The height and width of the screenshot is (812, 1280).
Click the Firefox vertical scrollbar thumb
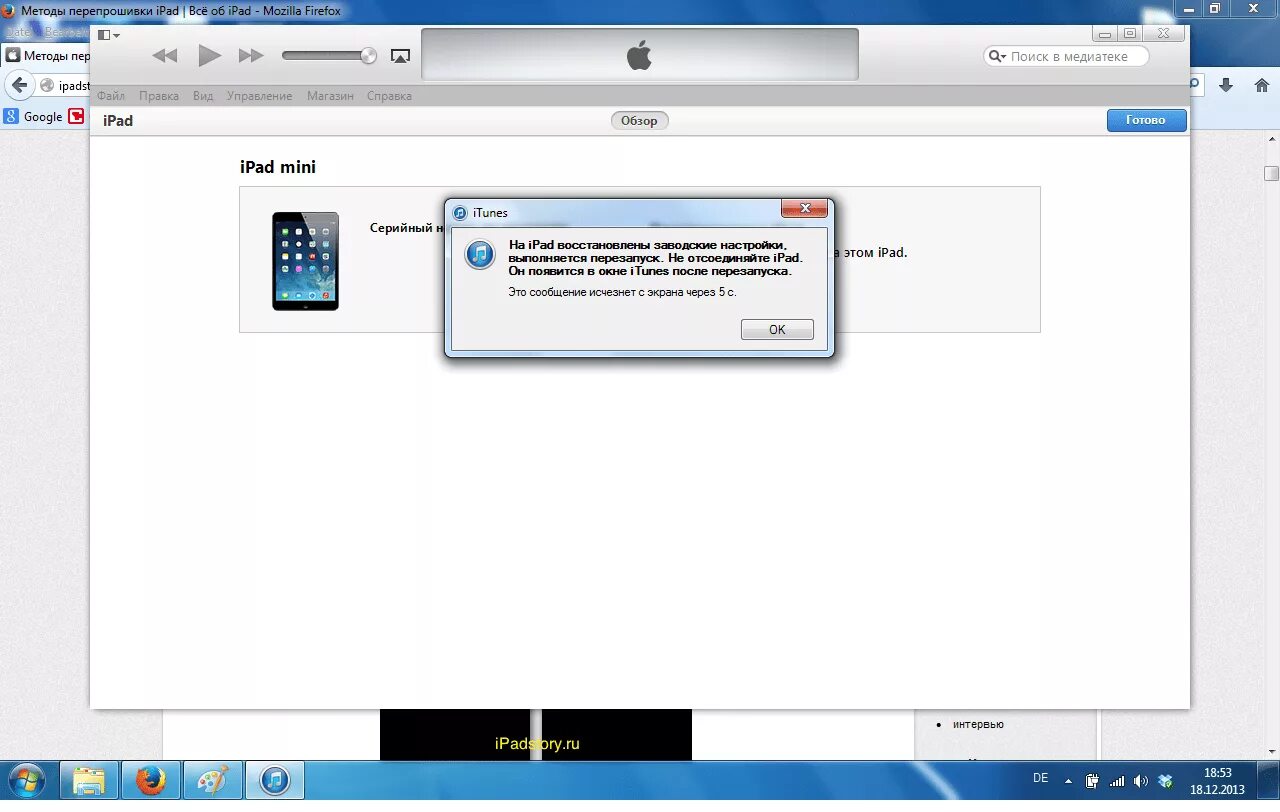(1271, 173)
